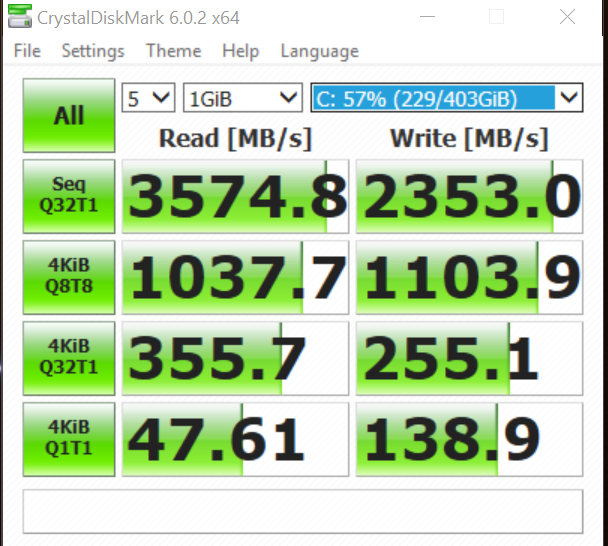
Task: Run all benchmarks with the All button
Action: pos(69,115)
